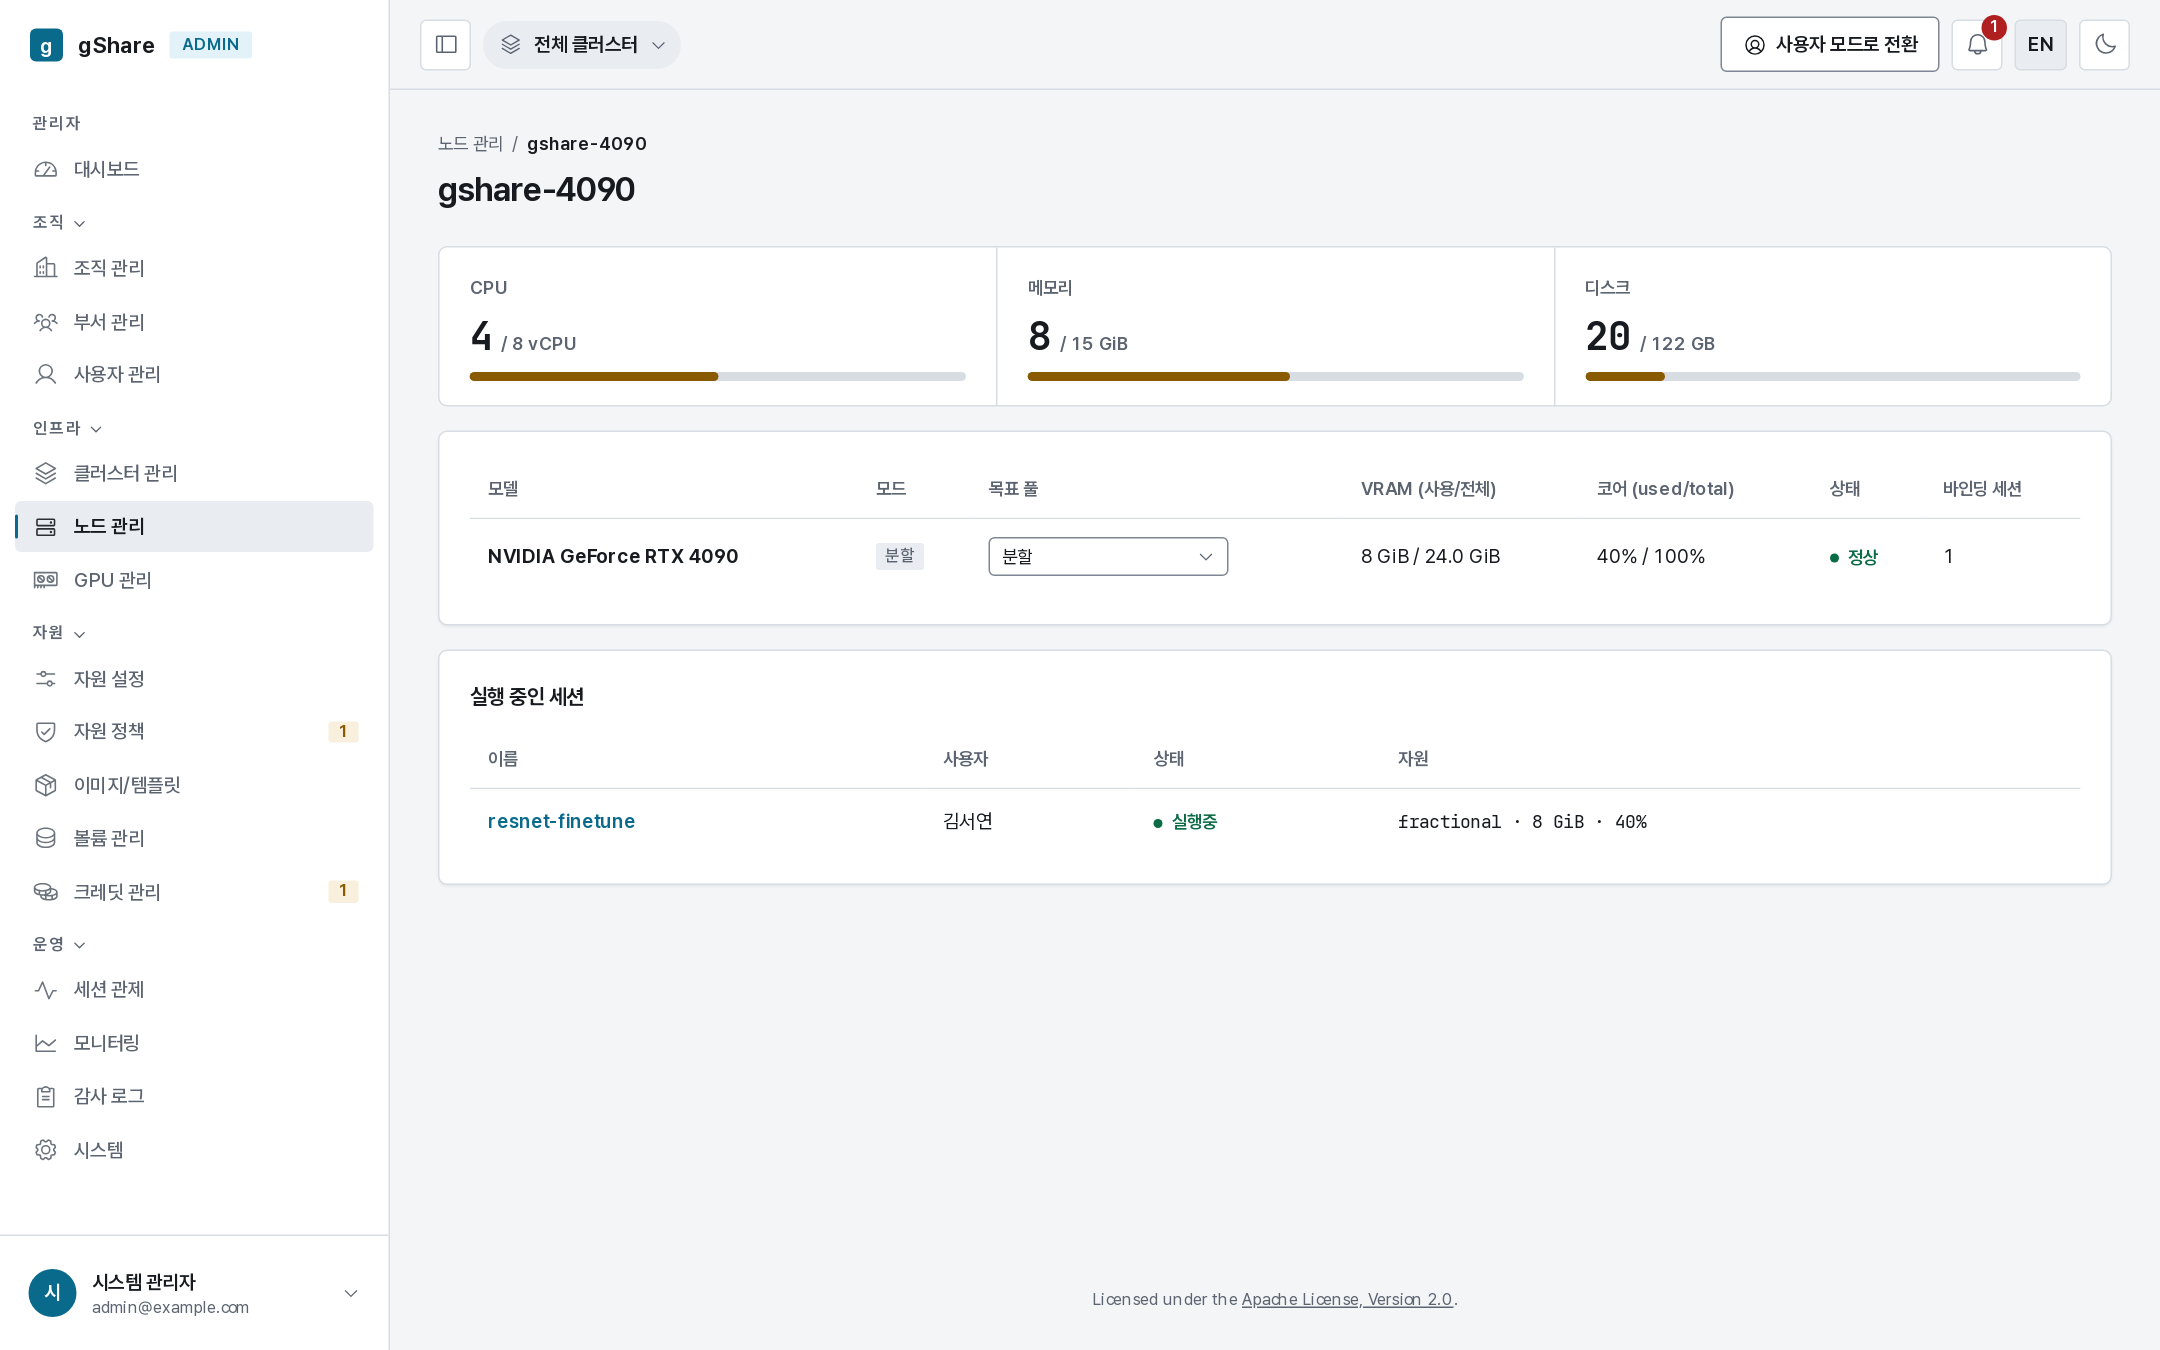Screen dimensions: 2160x1350
Task: Open 세션 관제 activity icon
Action: 46,989
